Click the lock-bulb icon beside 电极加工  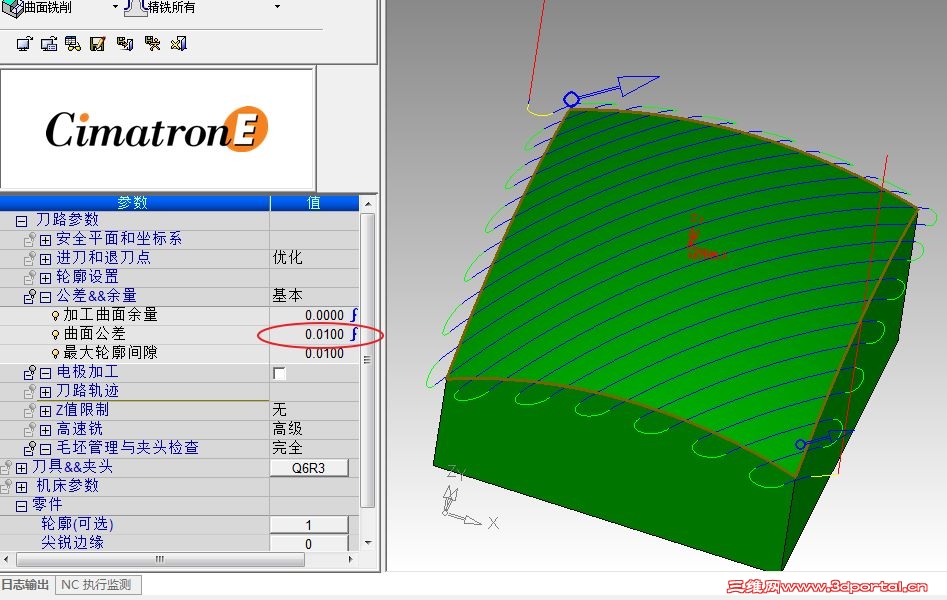click(x=30, y=373)
